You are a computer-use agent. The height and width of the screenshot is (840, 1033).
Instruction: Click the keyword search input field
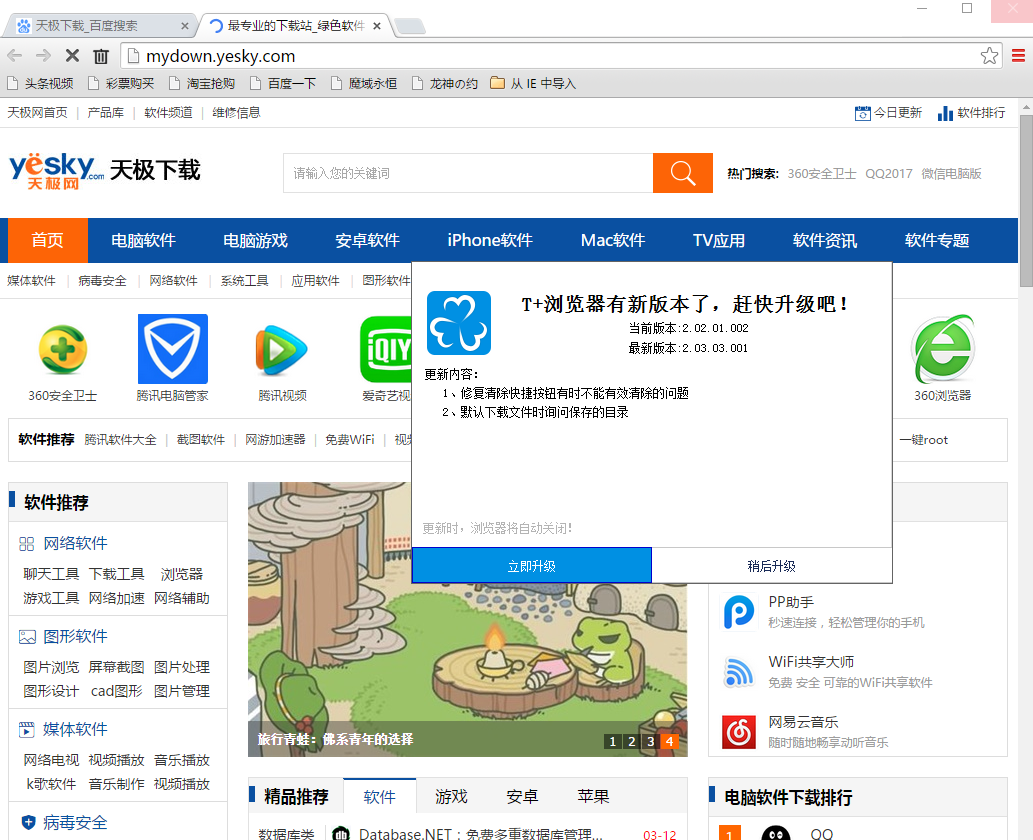468,173
